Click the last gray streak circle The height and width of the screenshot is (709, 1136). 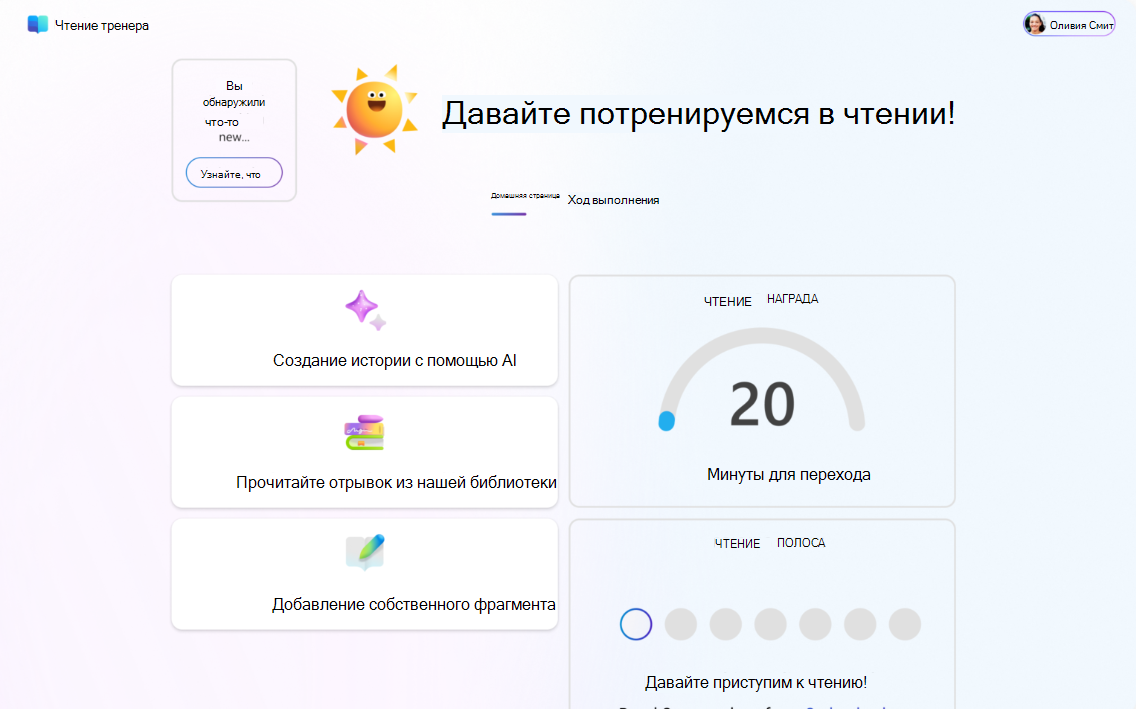click(905, 624)
